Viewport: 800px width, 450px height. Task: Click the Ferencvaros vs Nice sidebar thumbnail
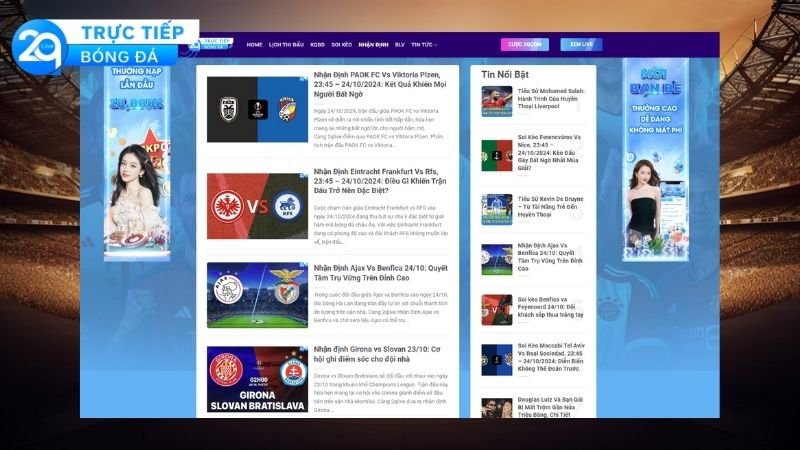[x=496, y=155]
